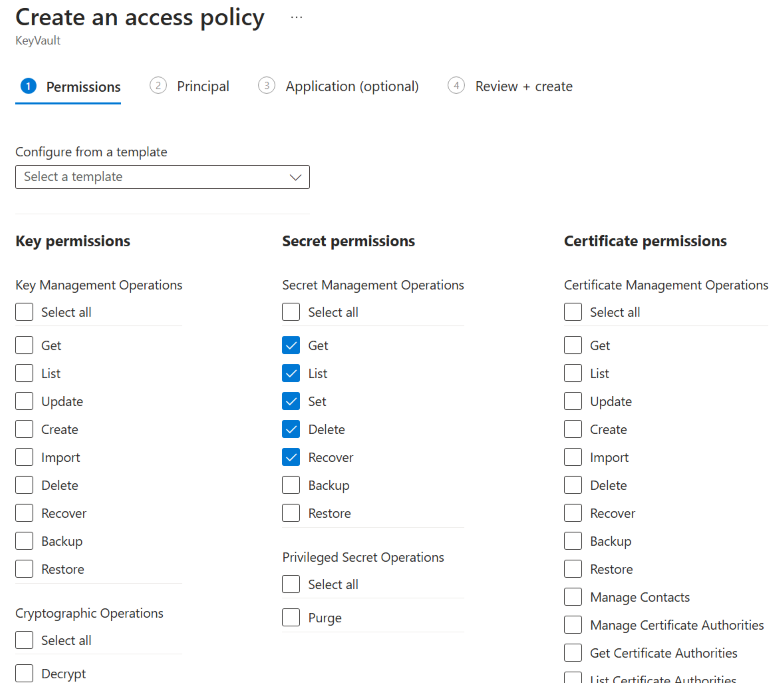Open the Review + create tab

pos(511,86)
